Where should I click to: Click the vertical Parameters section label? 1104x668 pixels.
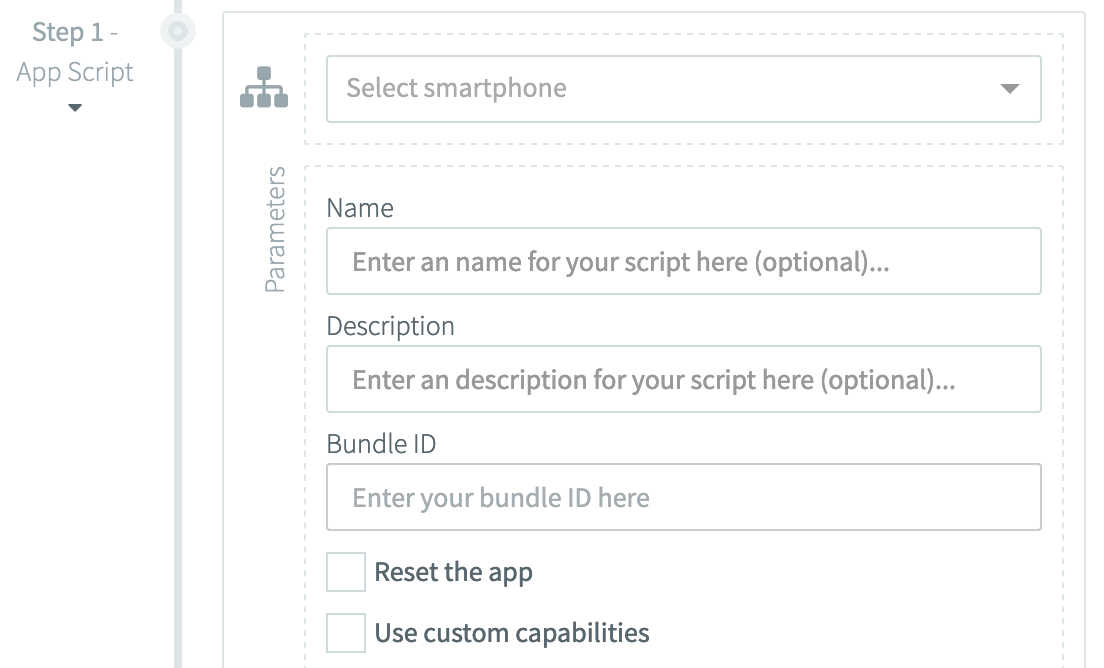[x=275, y=230]
